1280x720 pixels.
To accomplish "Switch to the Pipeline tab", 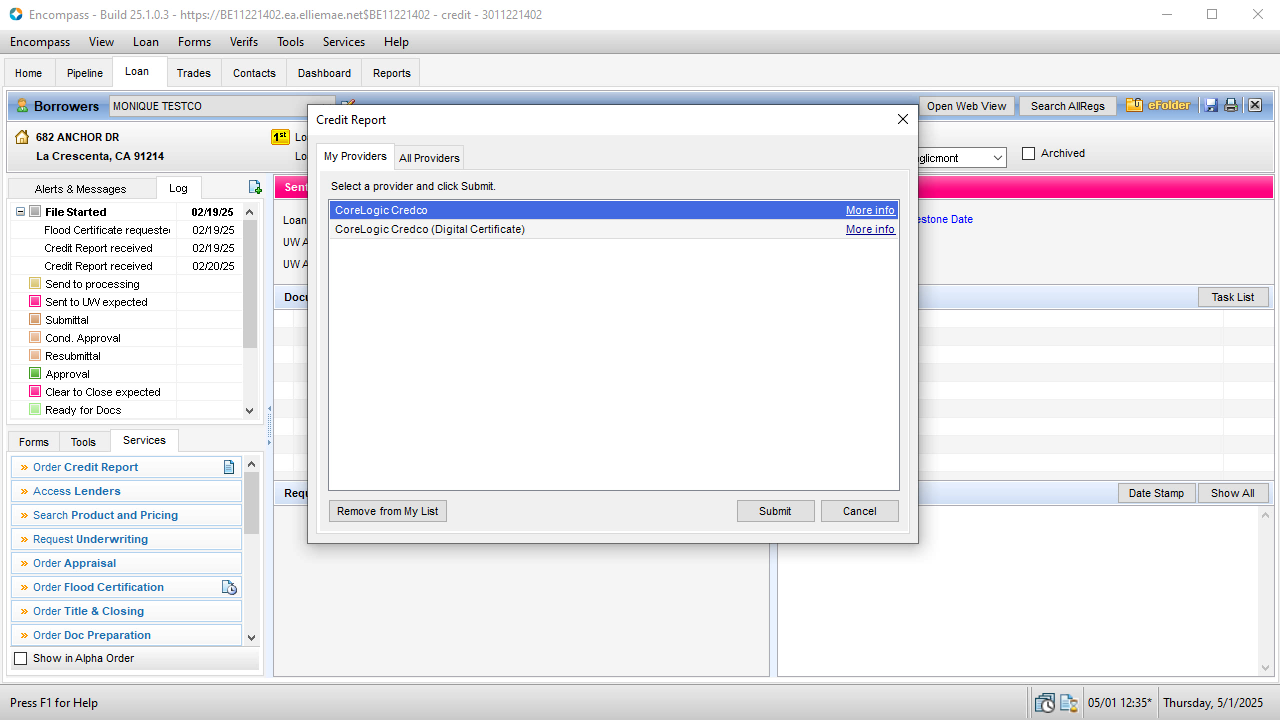I will click(85, 73).
